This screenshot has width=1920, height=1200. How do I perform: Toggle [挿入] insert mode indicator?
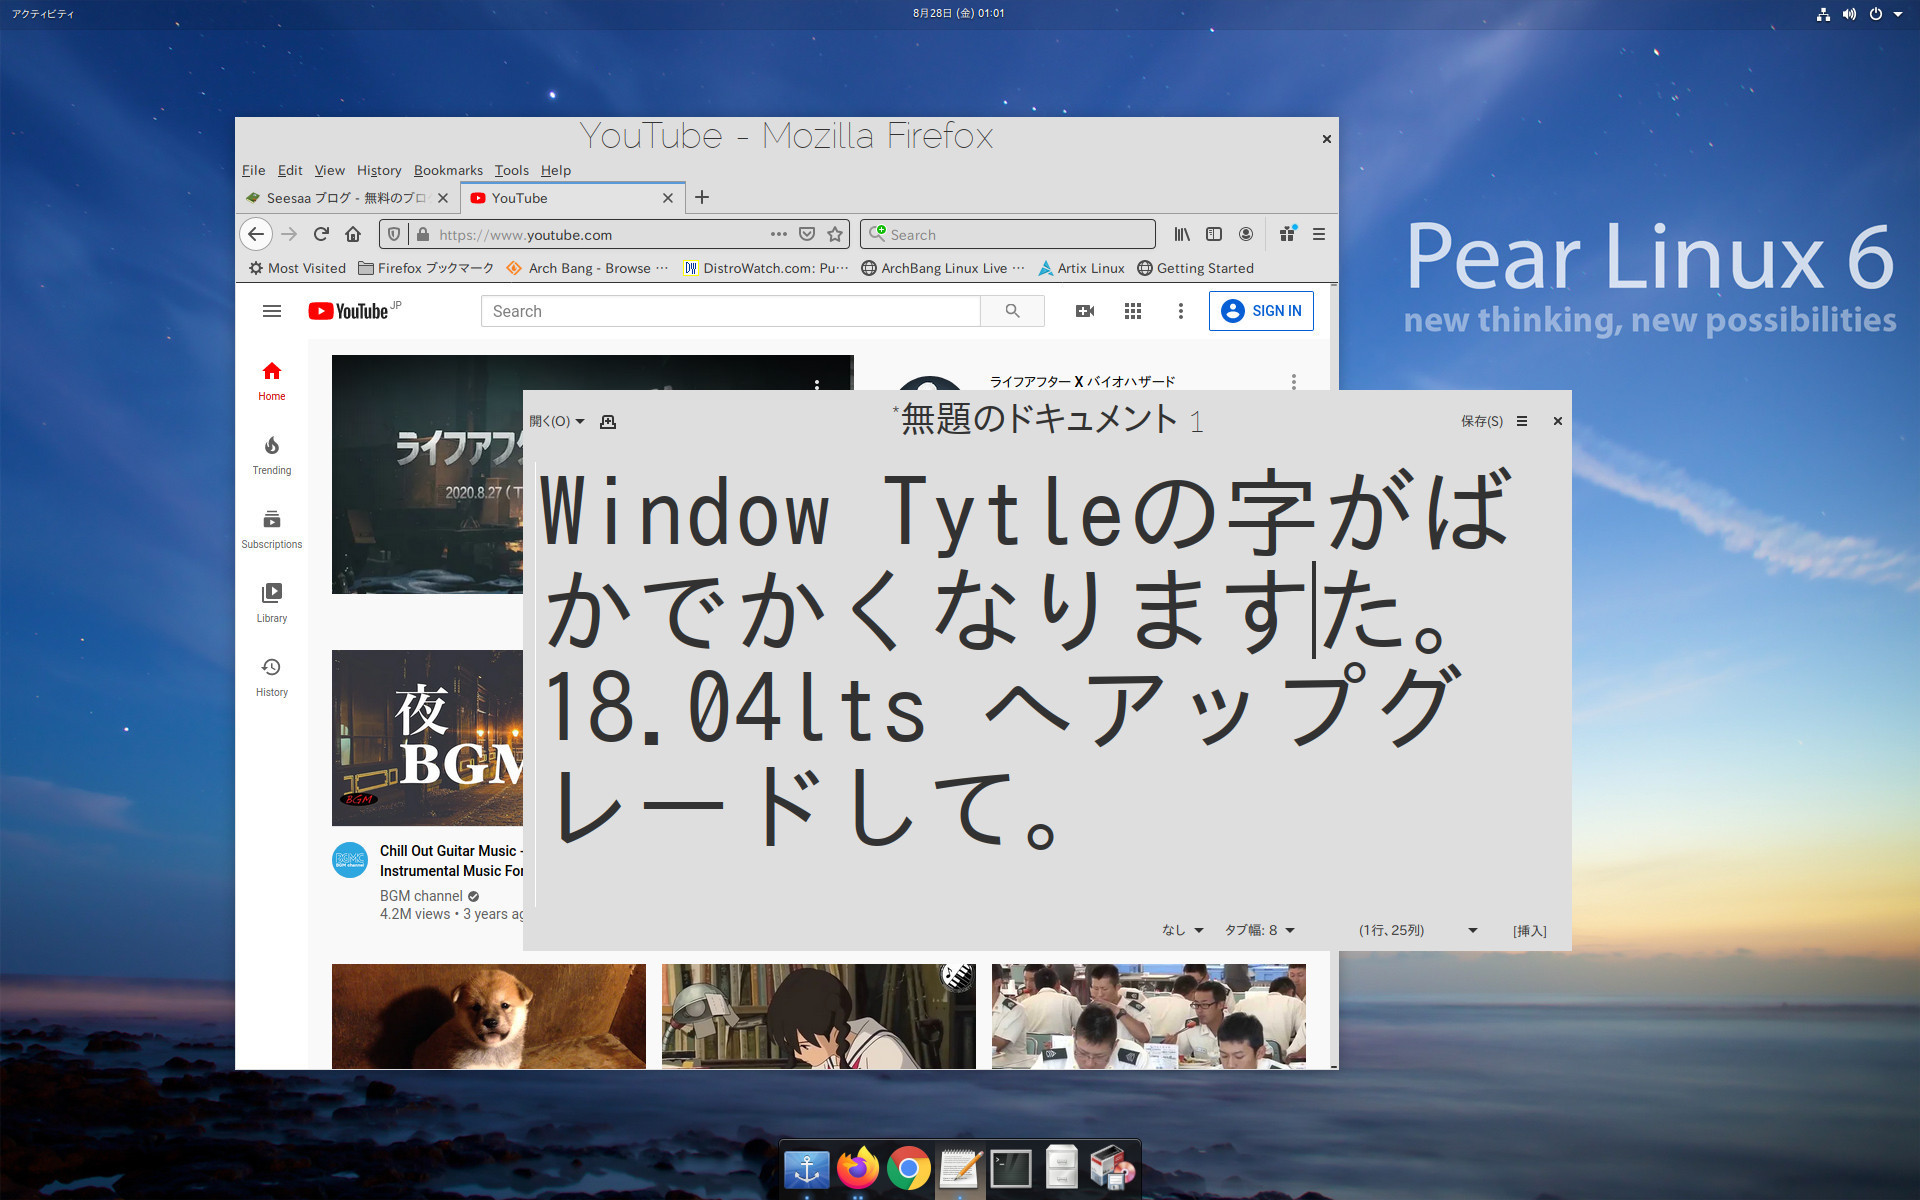tap(1529, 930)
